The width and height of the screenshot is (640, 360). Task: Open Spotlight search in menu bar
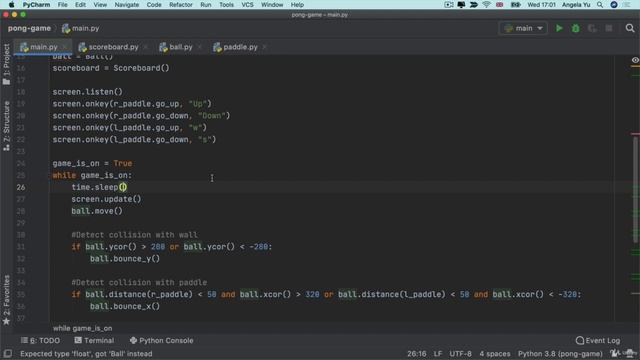point(600,5)
